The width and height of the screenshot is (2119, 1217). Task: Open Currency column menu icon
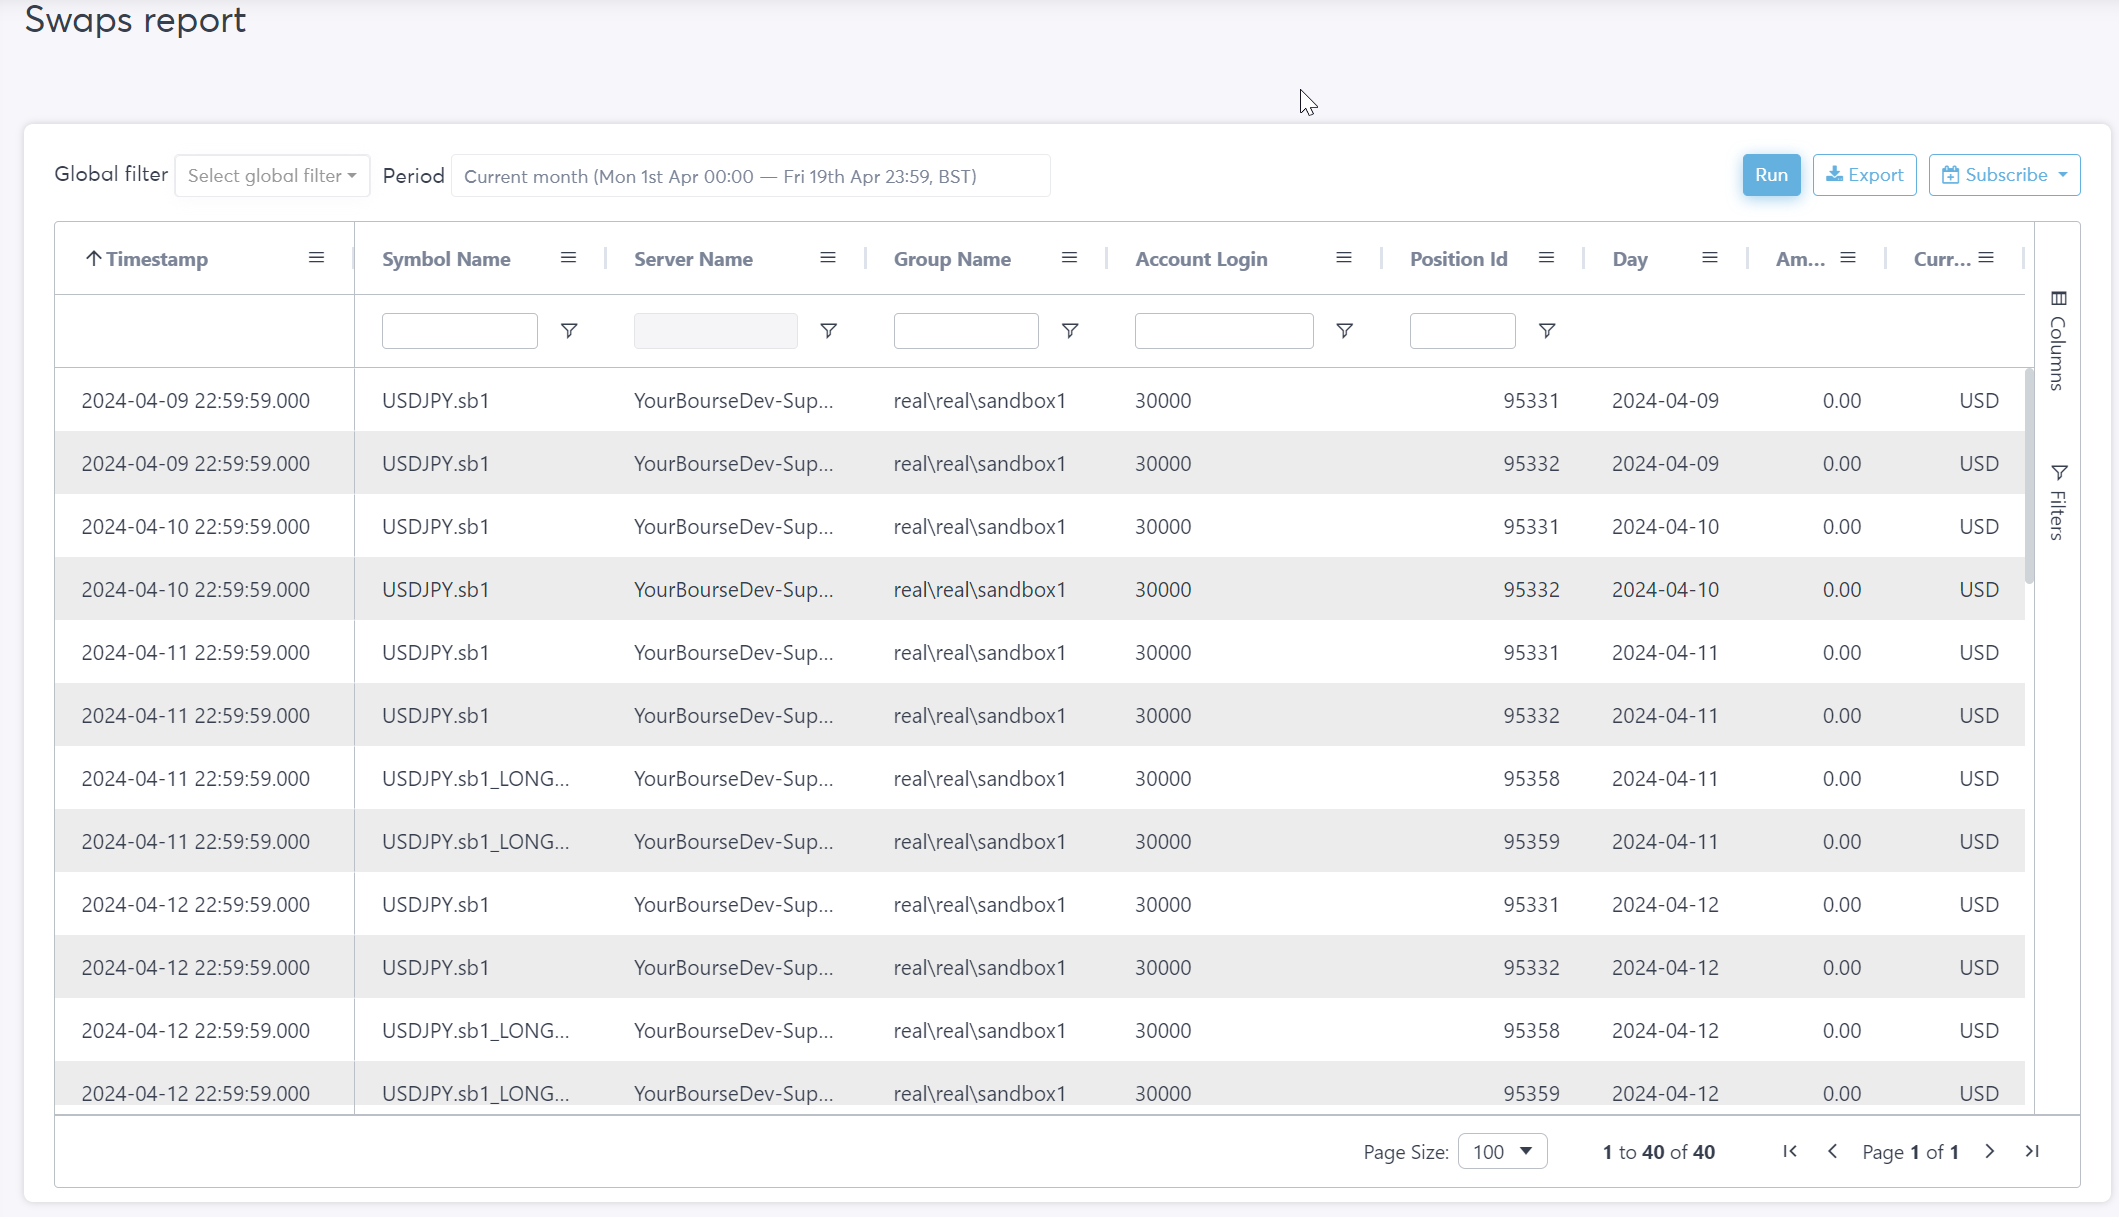coord(1986,258)
